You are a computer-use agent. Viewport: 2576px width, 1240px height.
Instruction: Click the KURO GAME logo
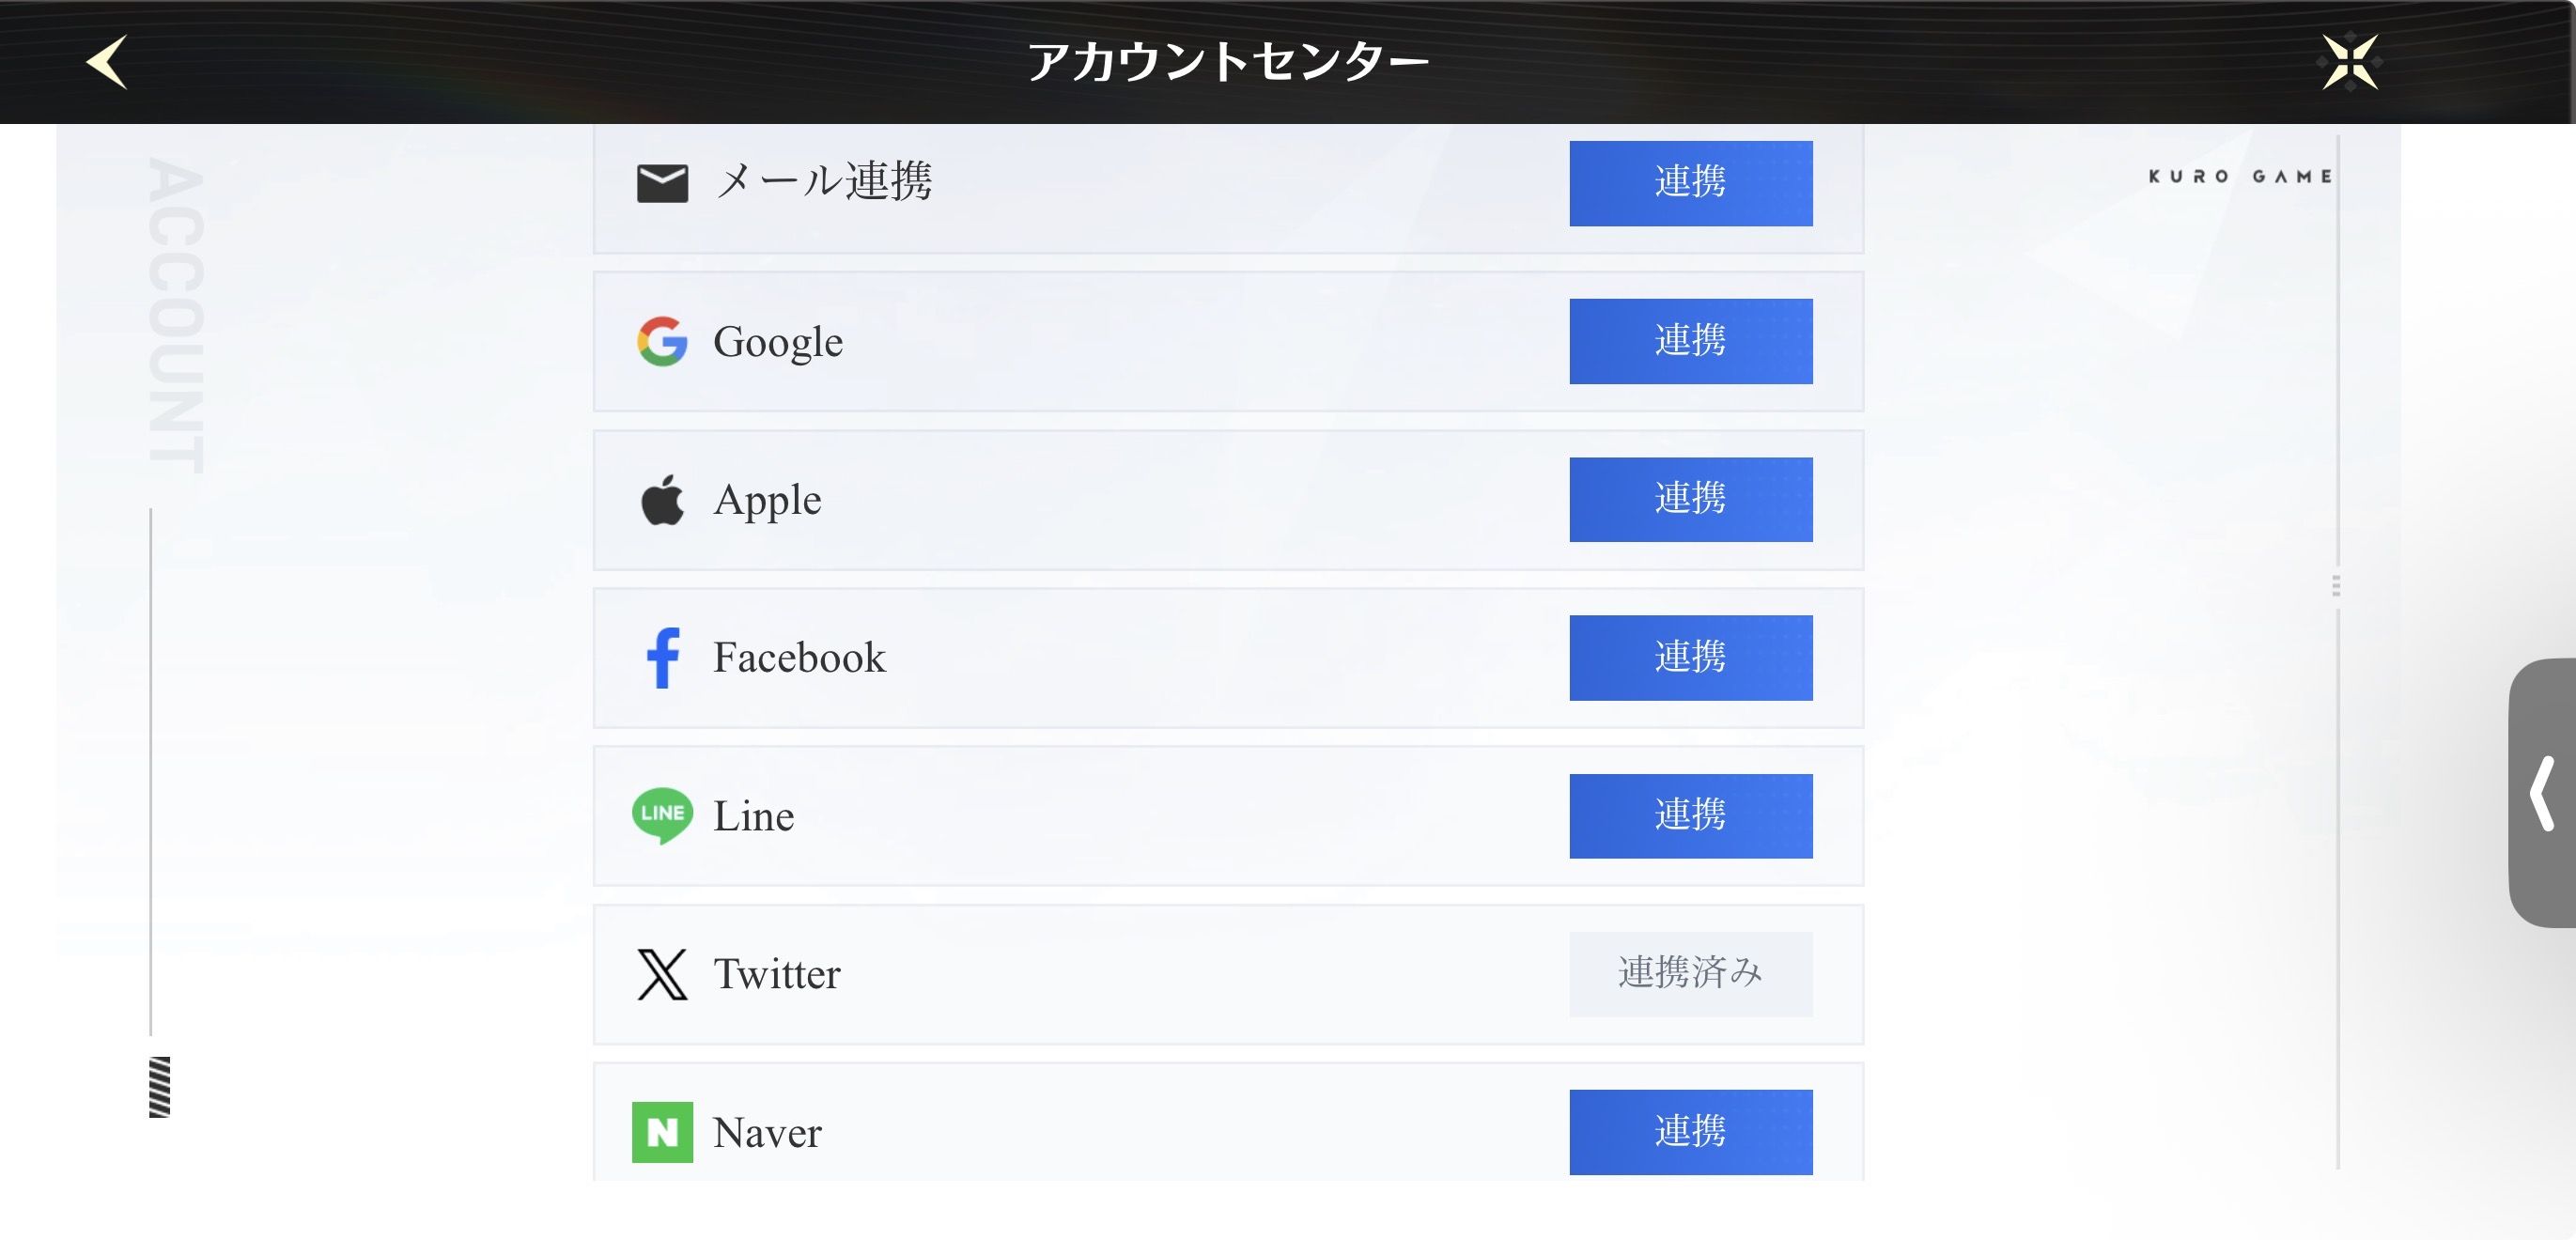coord(2240,177)
